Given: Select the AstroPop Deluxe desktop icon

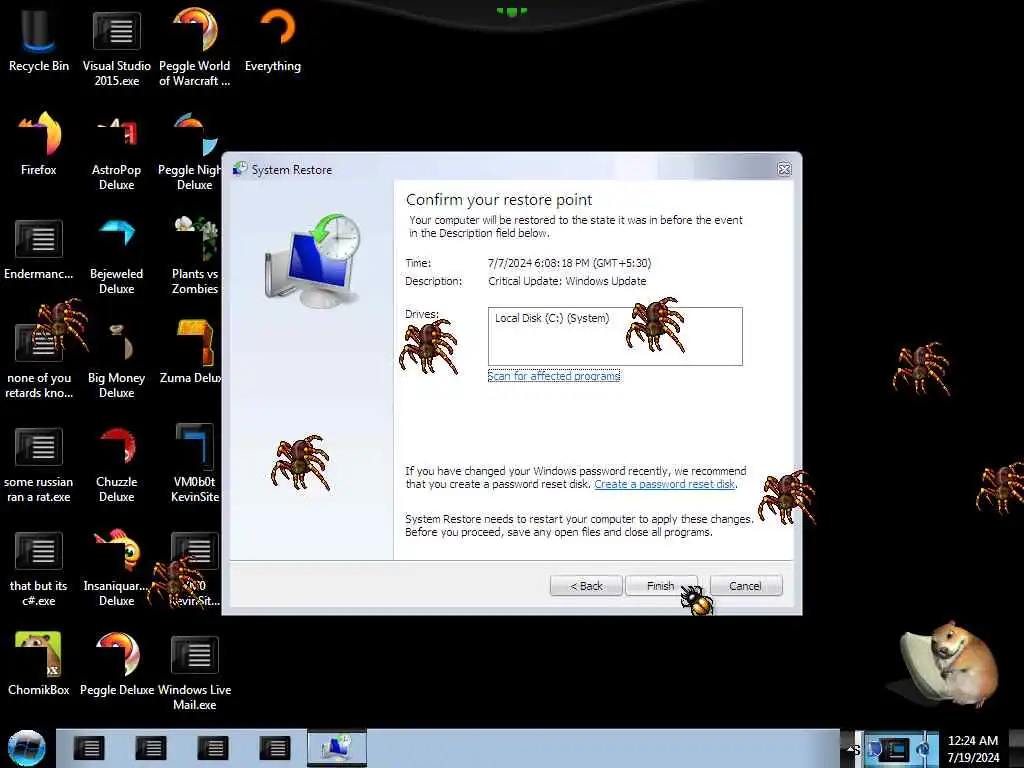Looking at the screenshot, I should (x=116, y=152).
